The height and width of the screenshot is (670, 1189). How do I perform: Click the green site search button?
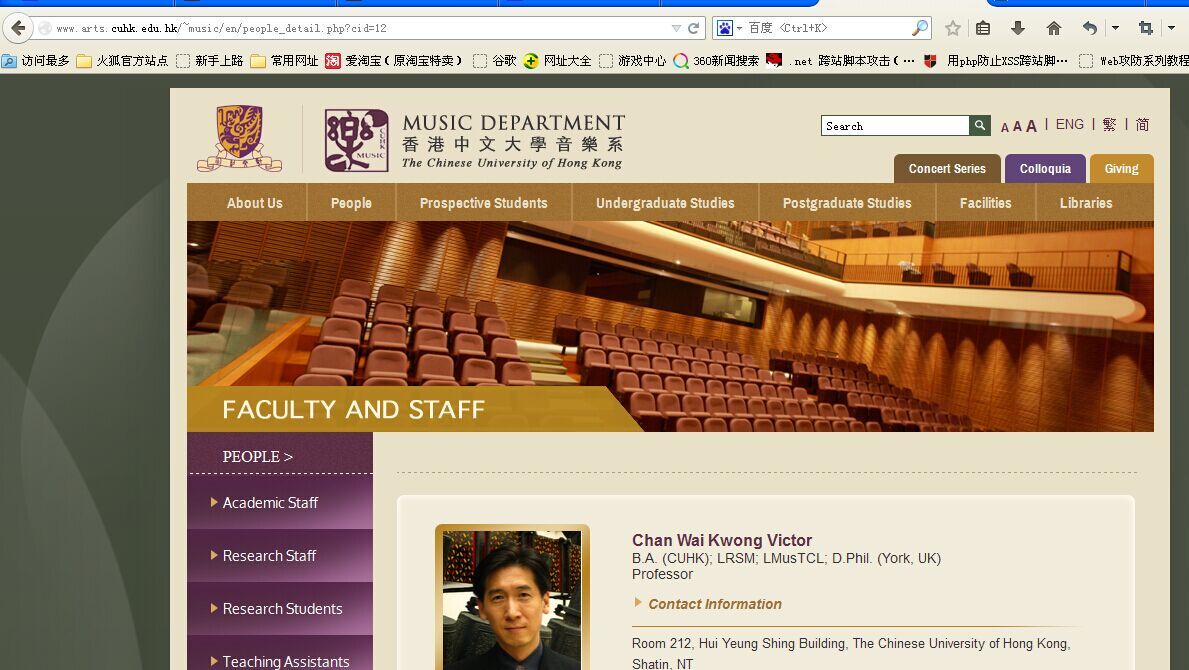coord(980,126)
